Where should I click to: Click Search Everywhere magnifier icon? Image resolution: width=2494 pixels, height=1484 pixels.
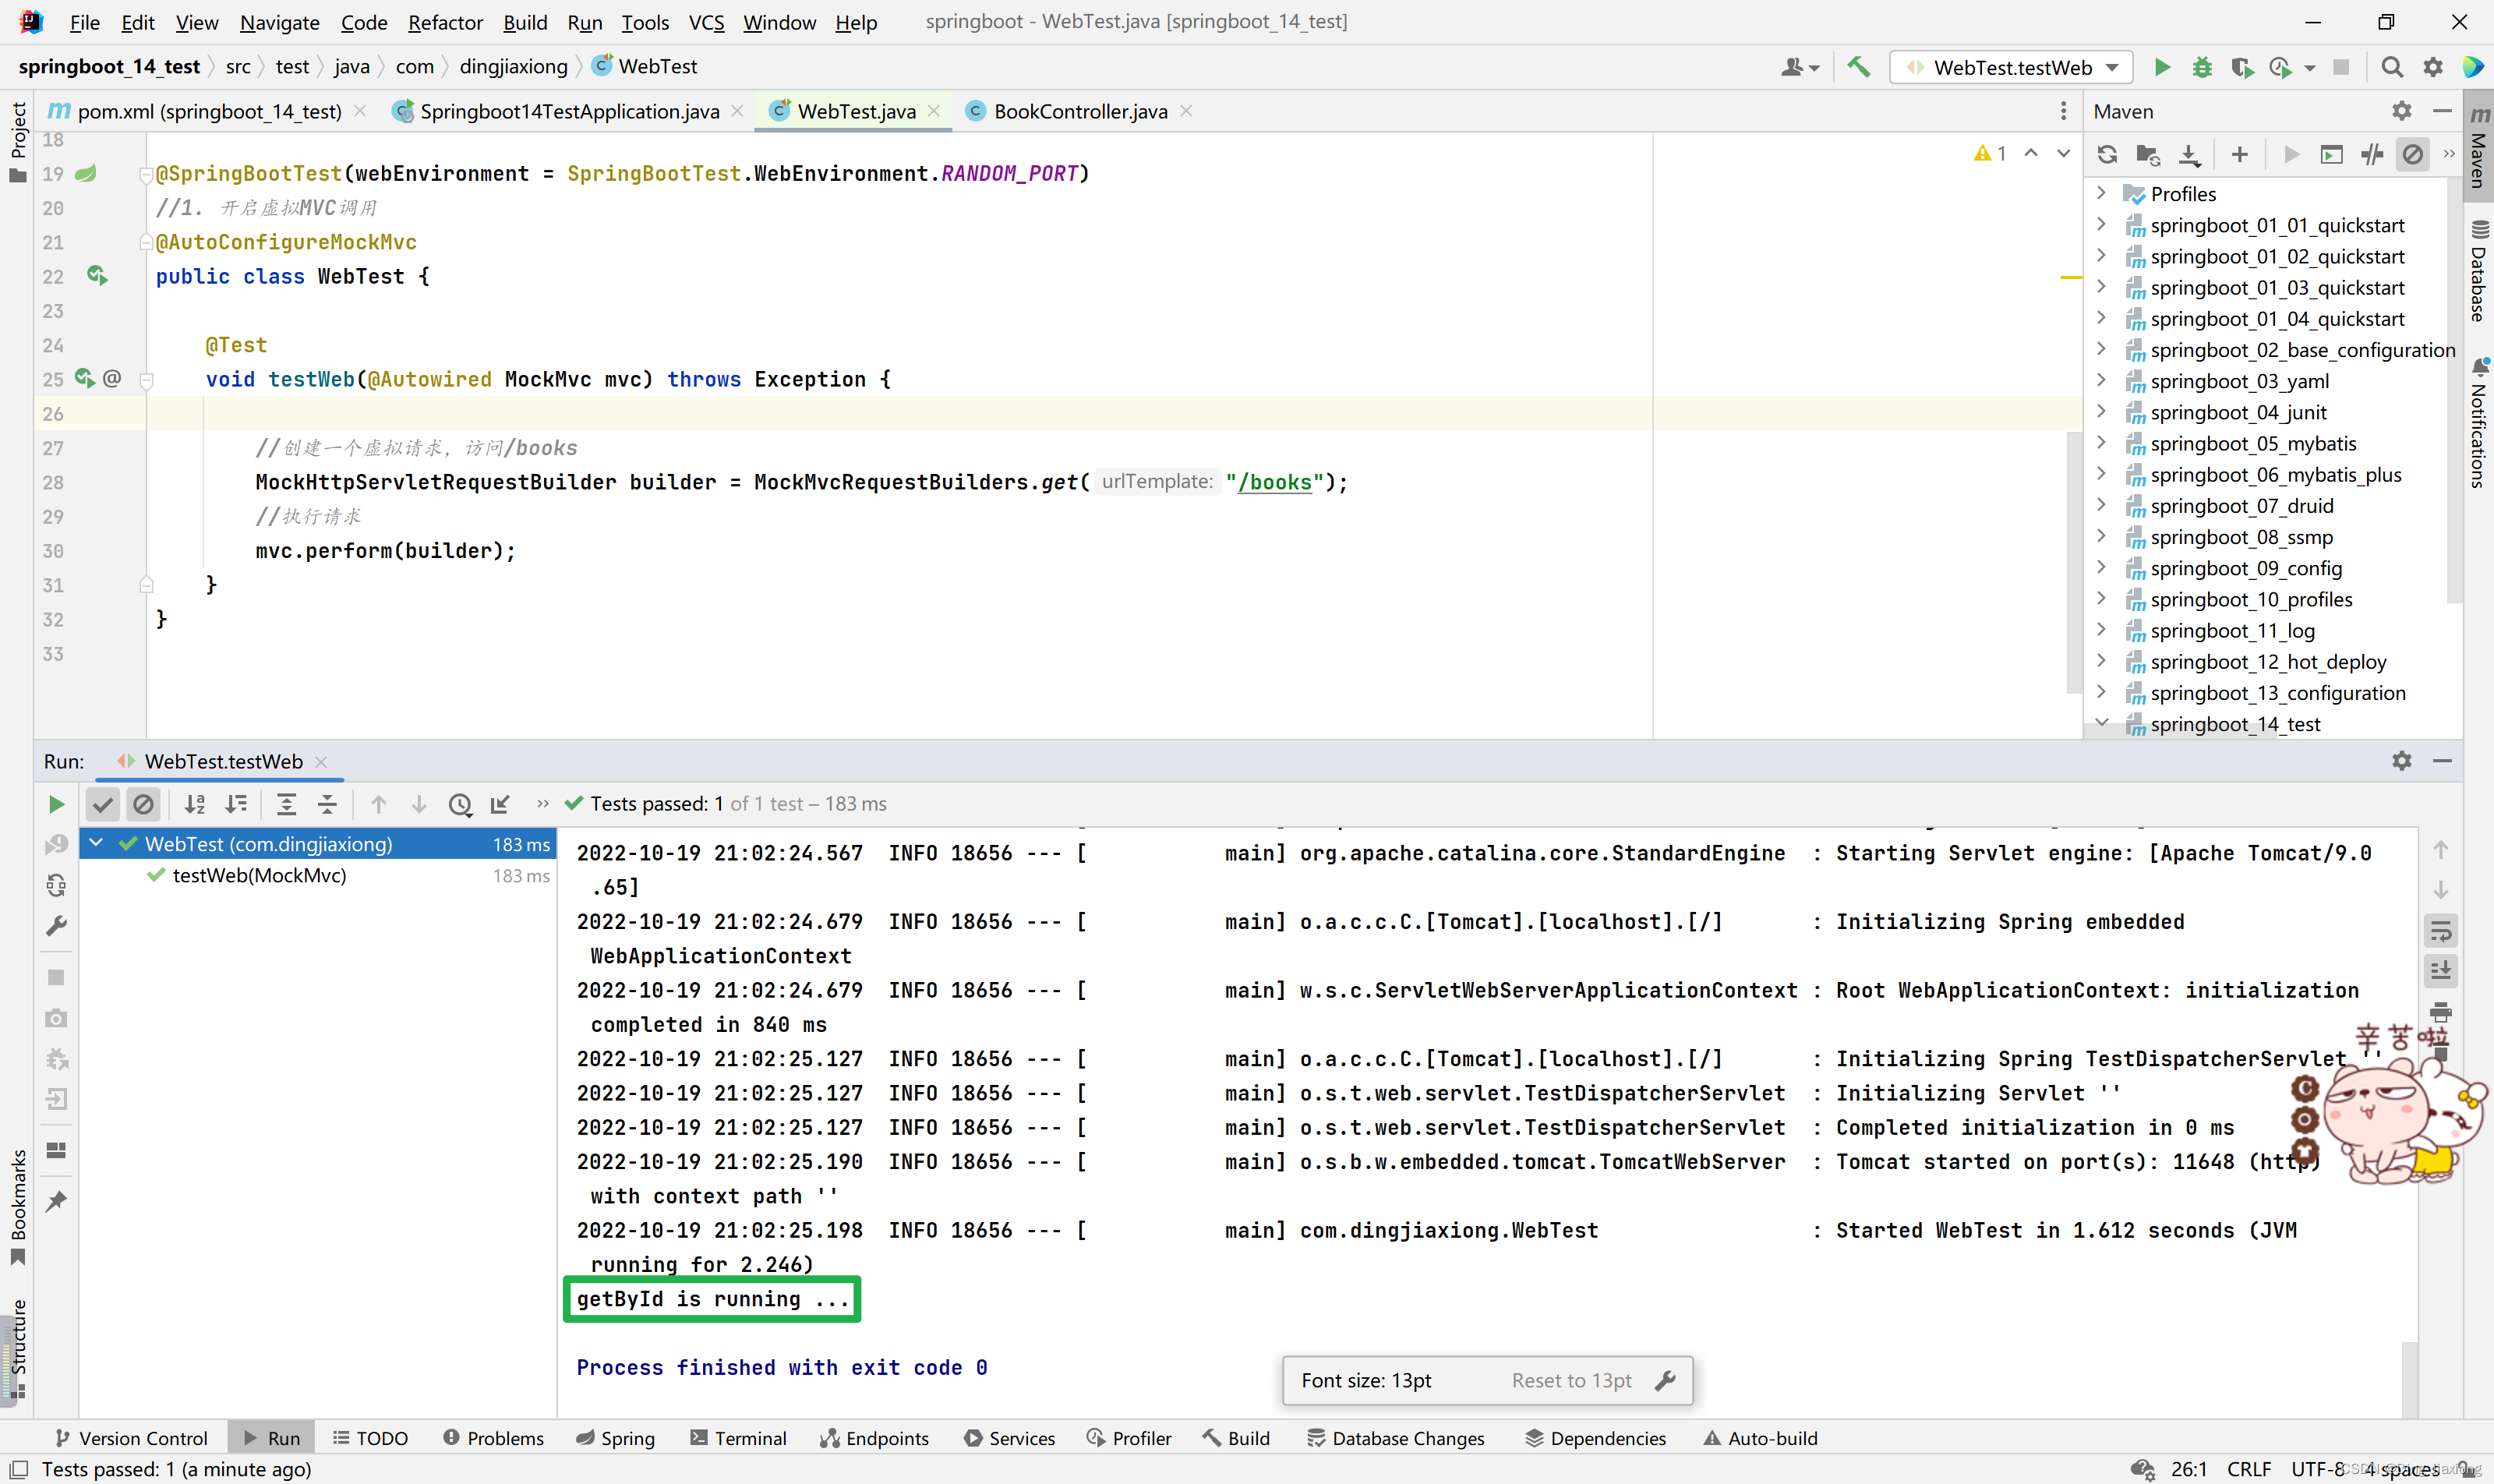click(2391, 67)
